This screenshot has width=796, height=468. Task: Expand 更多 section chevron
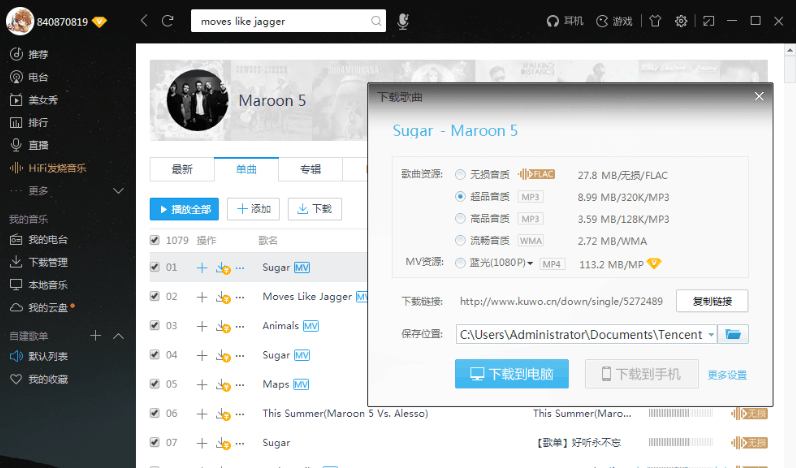[118, 191]
